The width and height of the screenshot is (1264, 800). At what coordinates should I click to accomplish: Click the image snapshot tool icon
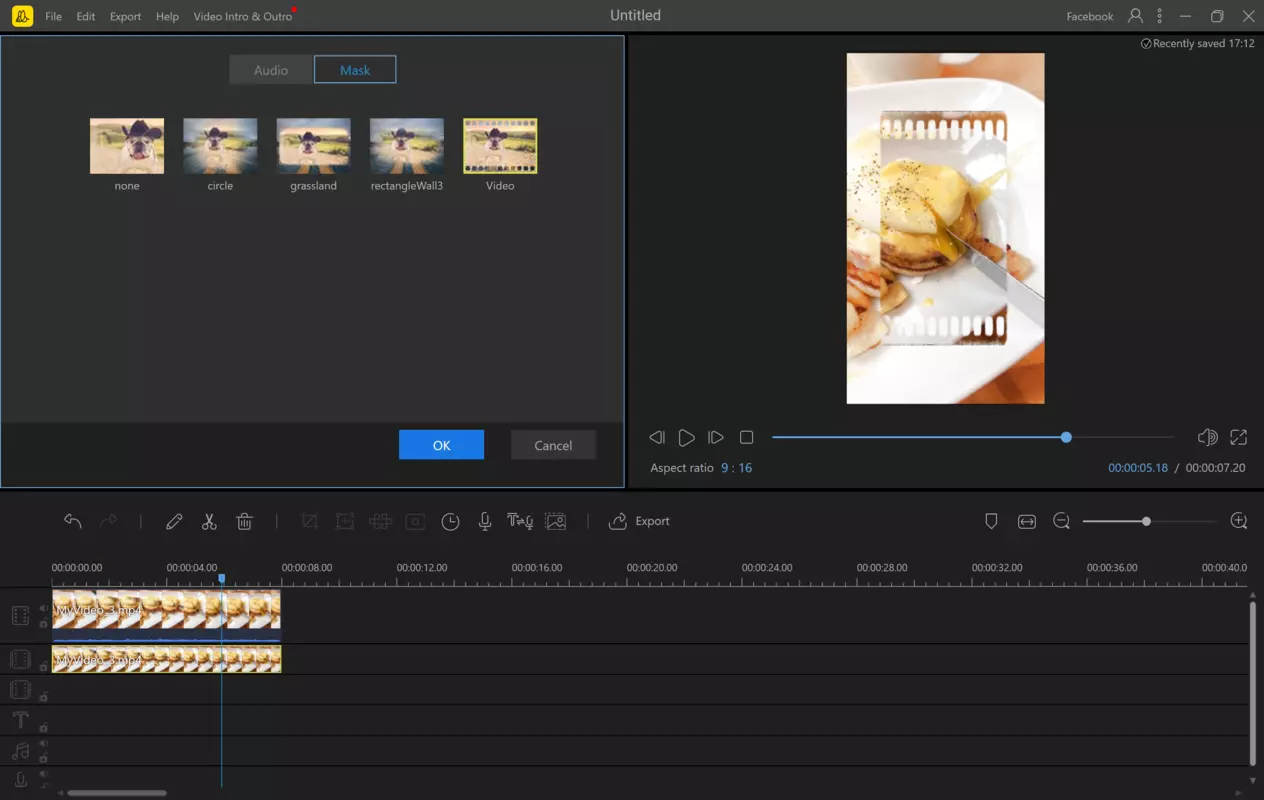coord(556,521)
